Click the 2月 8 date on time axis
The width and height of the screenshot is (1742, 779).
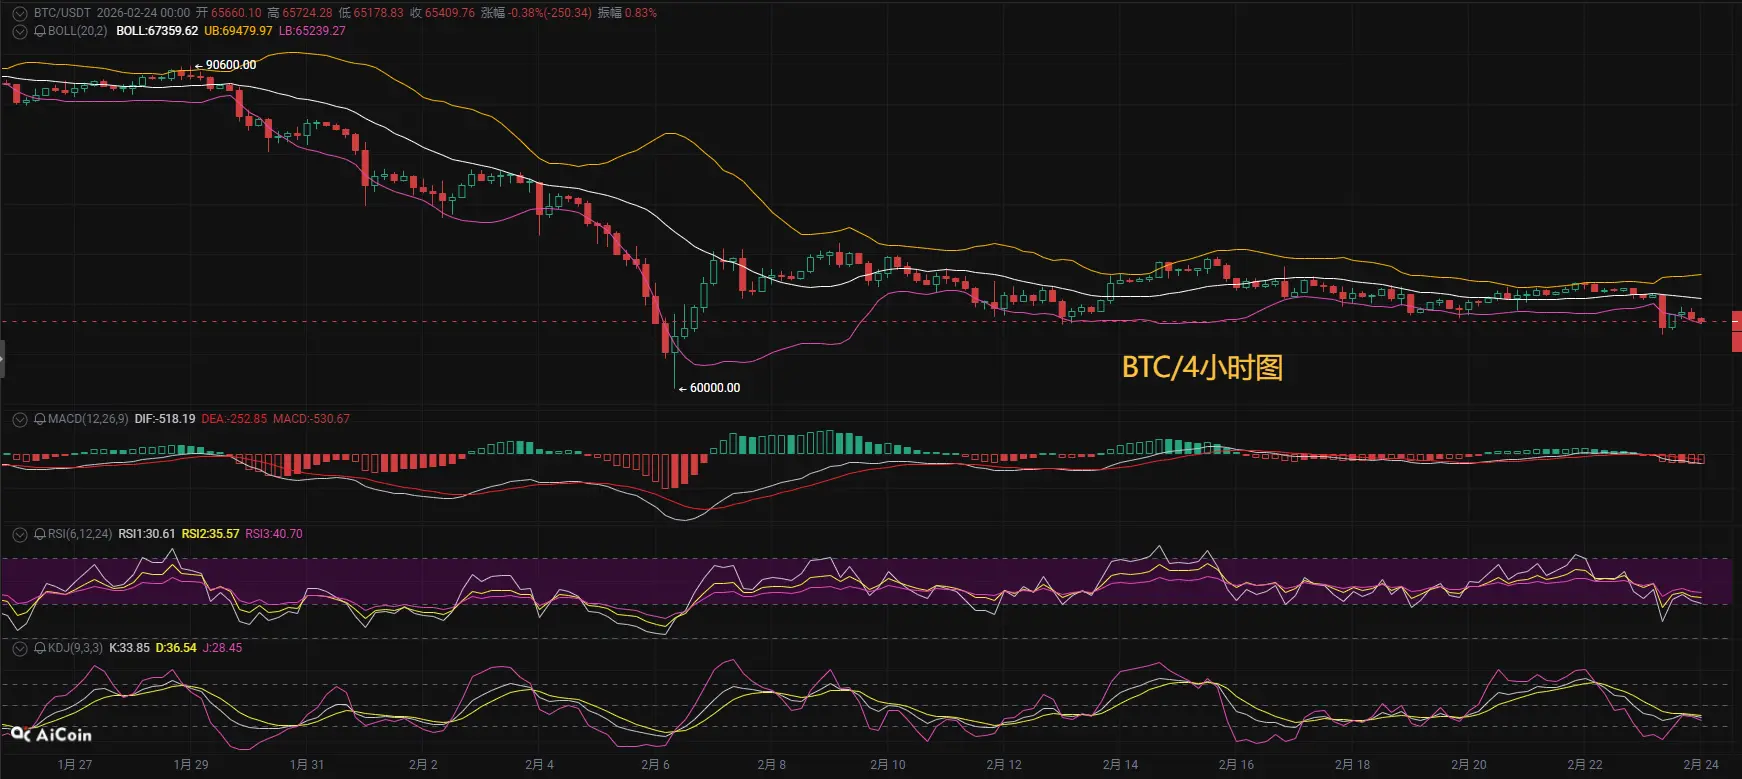point(772,765)
